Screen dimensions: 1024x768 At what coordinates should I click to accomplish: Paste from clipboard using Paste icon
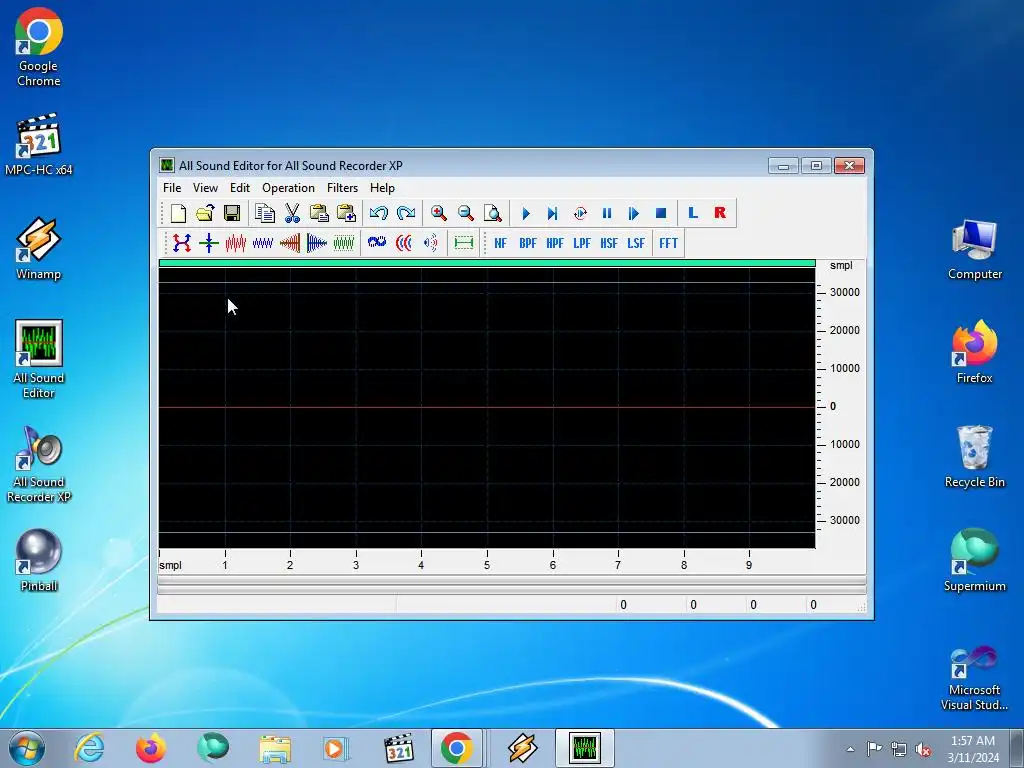319,214
